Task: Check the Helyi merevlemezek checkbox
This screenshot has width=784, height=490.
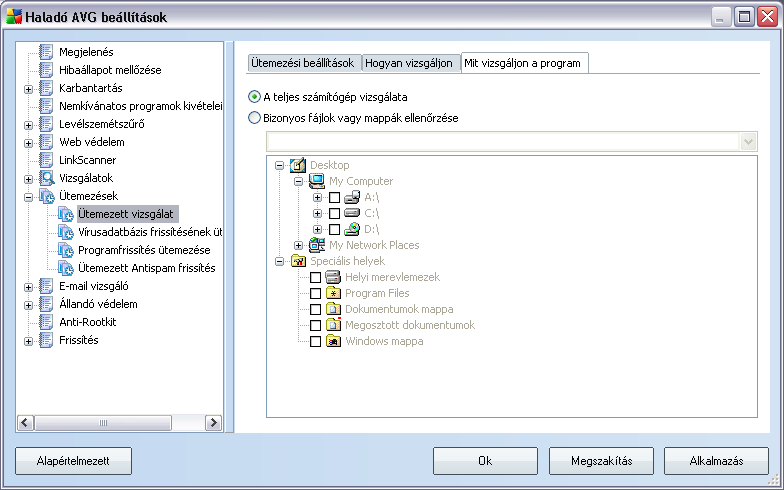Action: pyautogui.click(x=316, y=277)
